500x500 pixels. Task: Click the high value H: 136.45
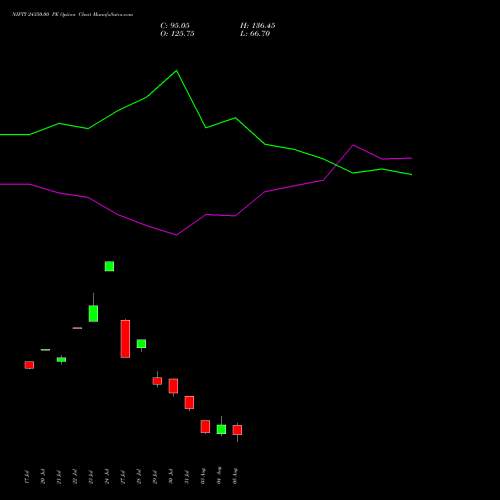(x=258, y=26)
